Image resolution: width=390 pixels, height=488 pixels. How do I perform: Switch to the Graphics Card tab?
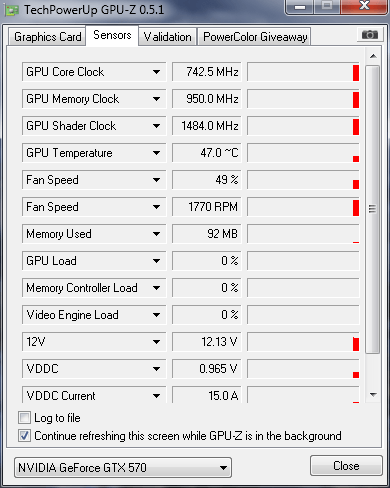pos(47,37)
